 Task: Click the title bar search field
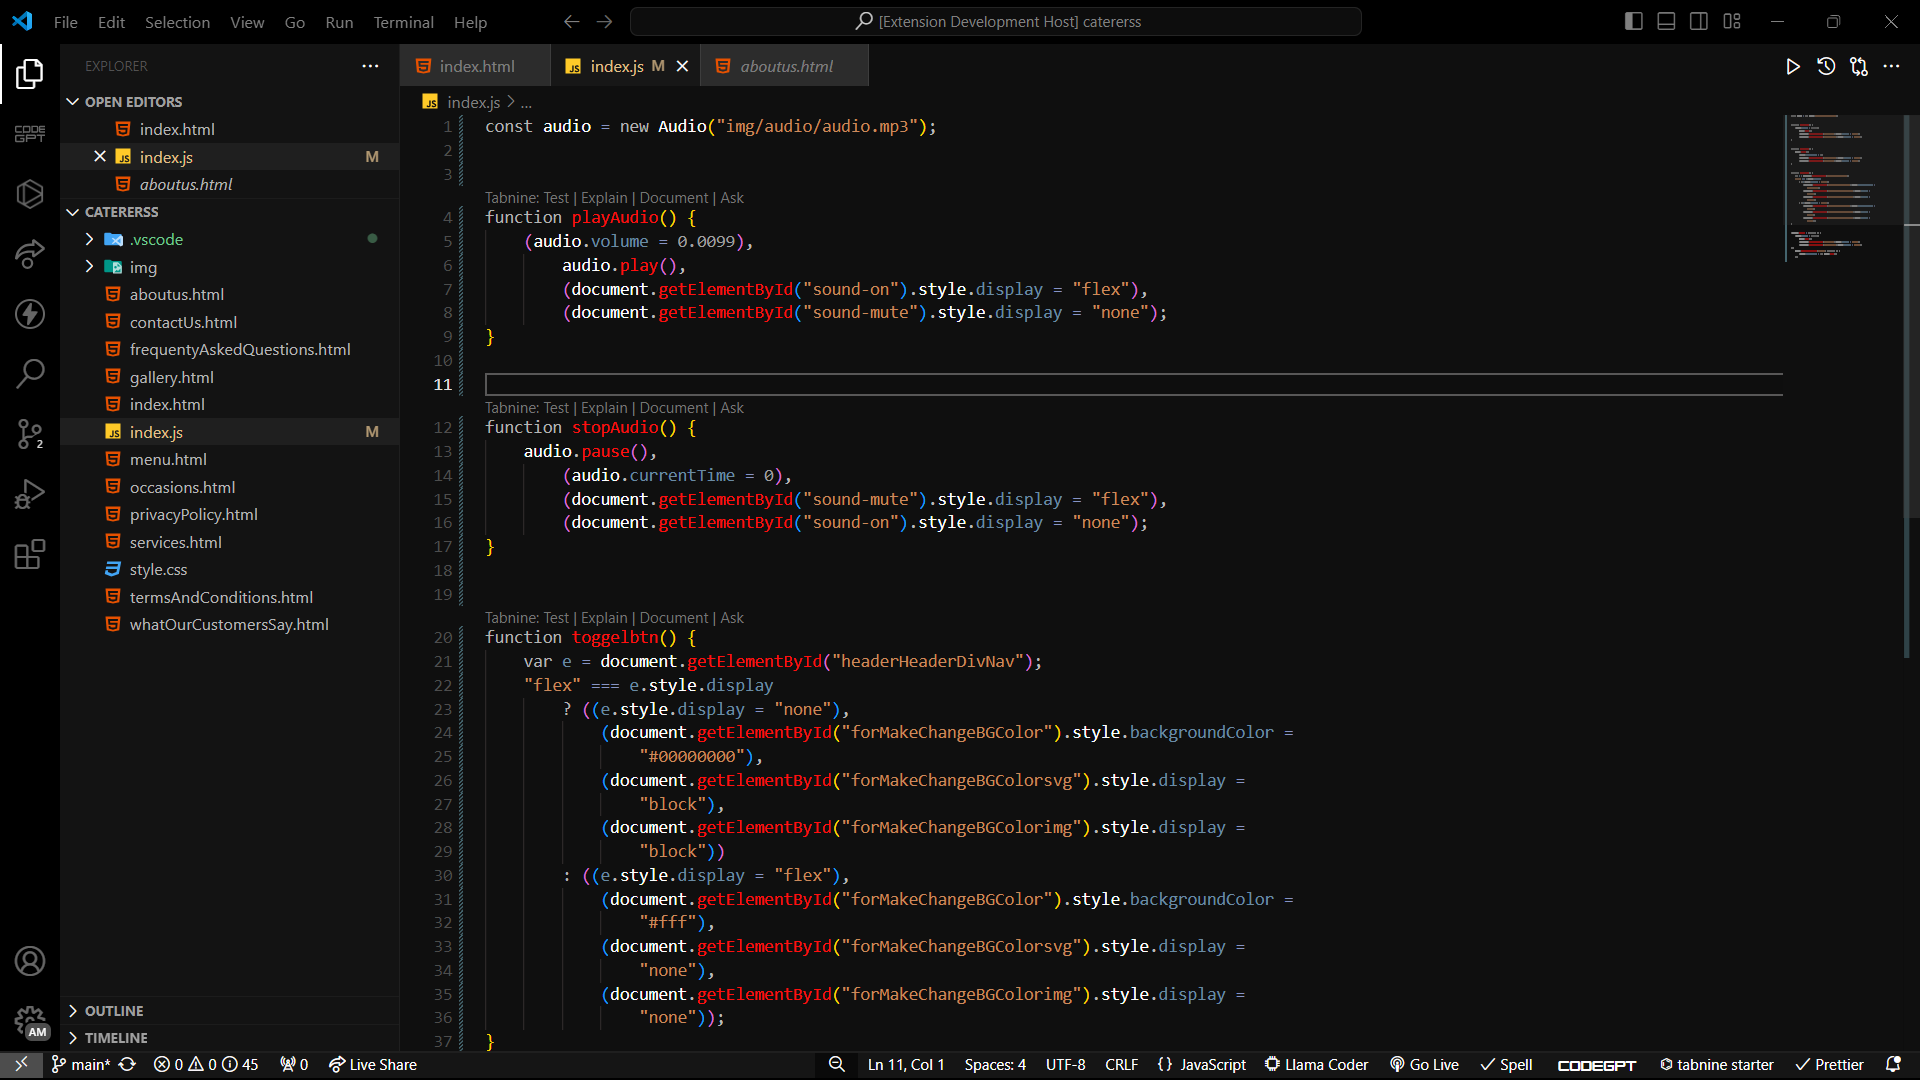click(x=996, y=21)
